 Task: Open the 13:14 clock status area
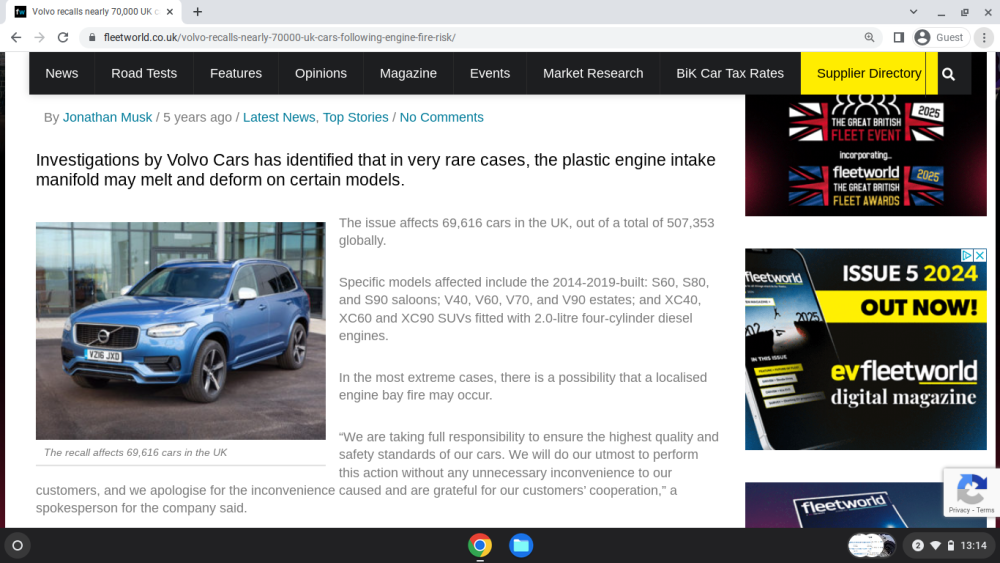[x=973, y=546]
